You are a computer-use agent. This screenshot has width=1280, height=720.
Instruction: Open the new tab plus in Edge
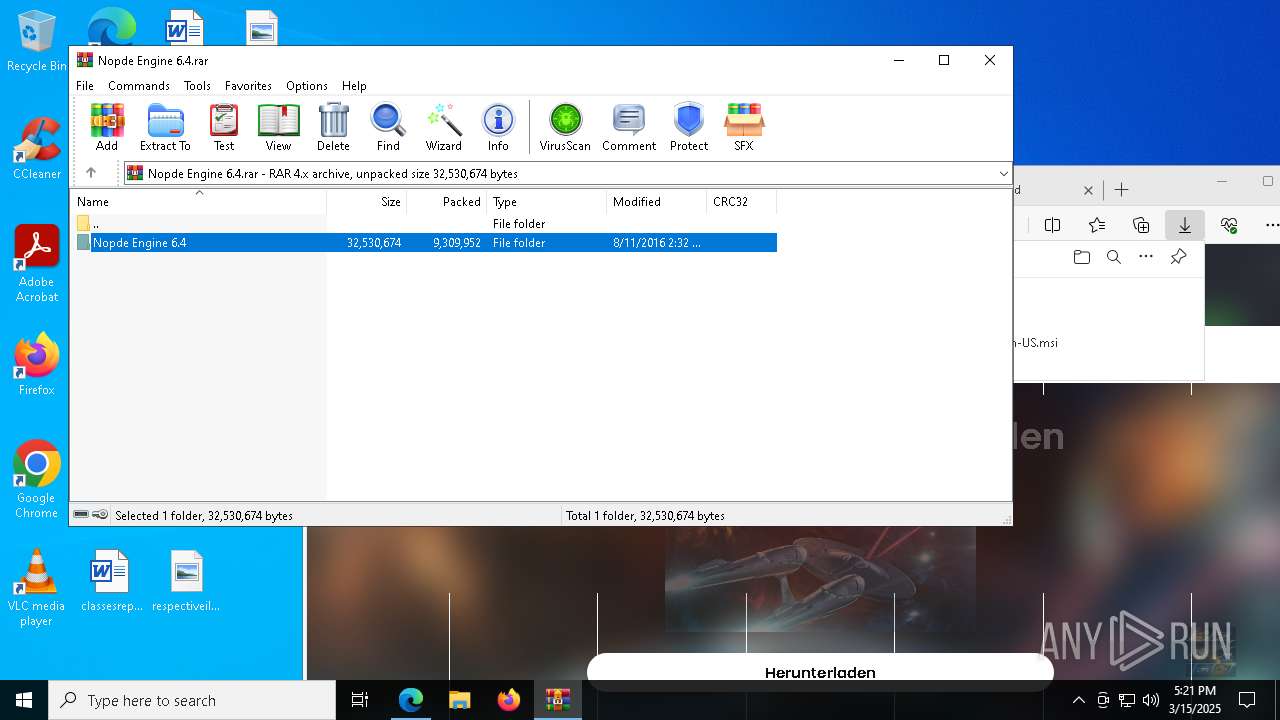click(1121, 190)
